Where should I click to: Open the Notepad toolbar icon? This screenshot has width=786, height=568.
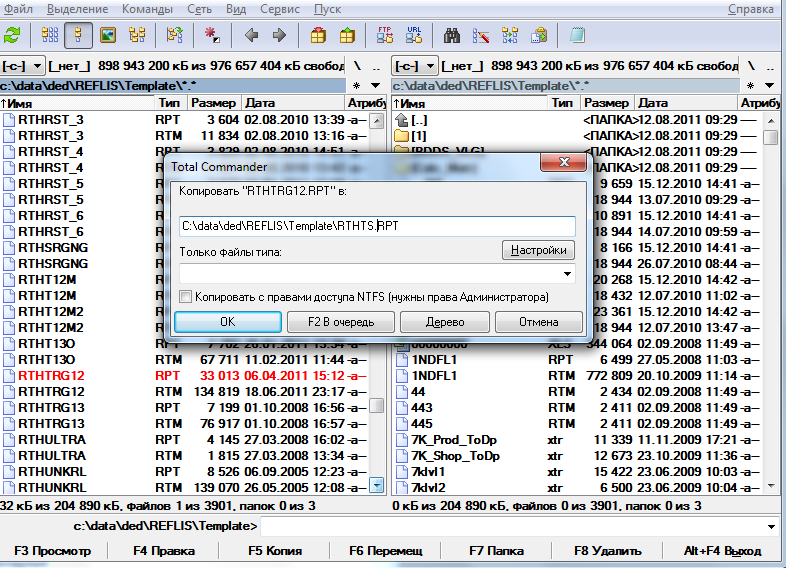pyautogui.click(x=577, y=35)
